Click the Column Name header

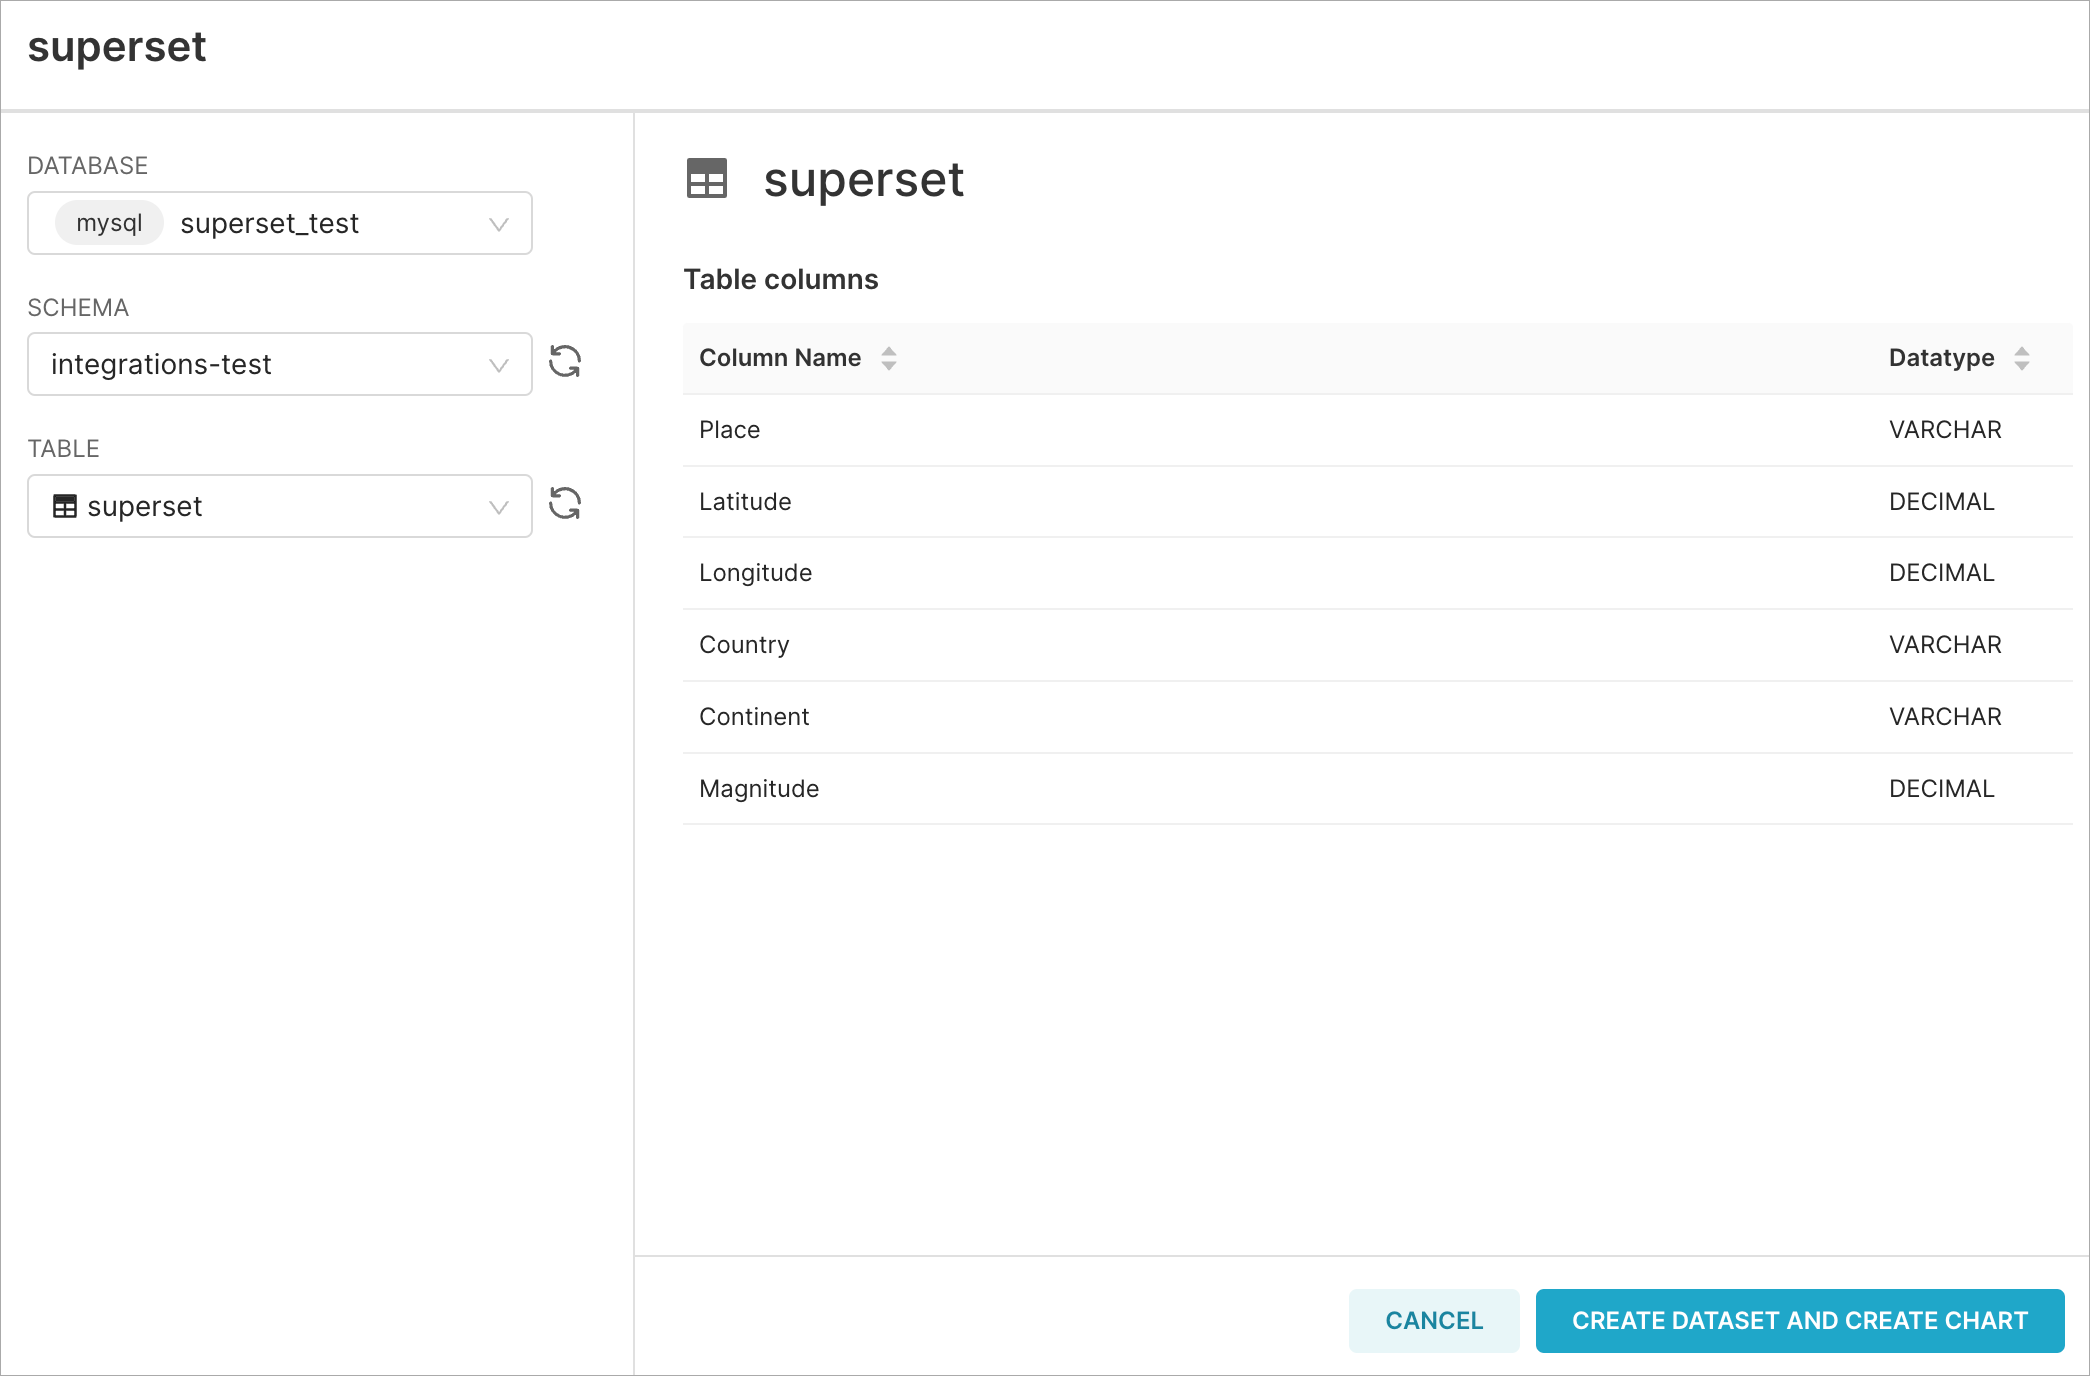[x=780, y=358]
